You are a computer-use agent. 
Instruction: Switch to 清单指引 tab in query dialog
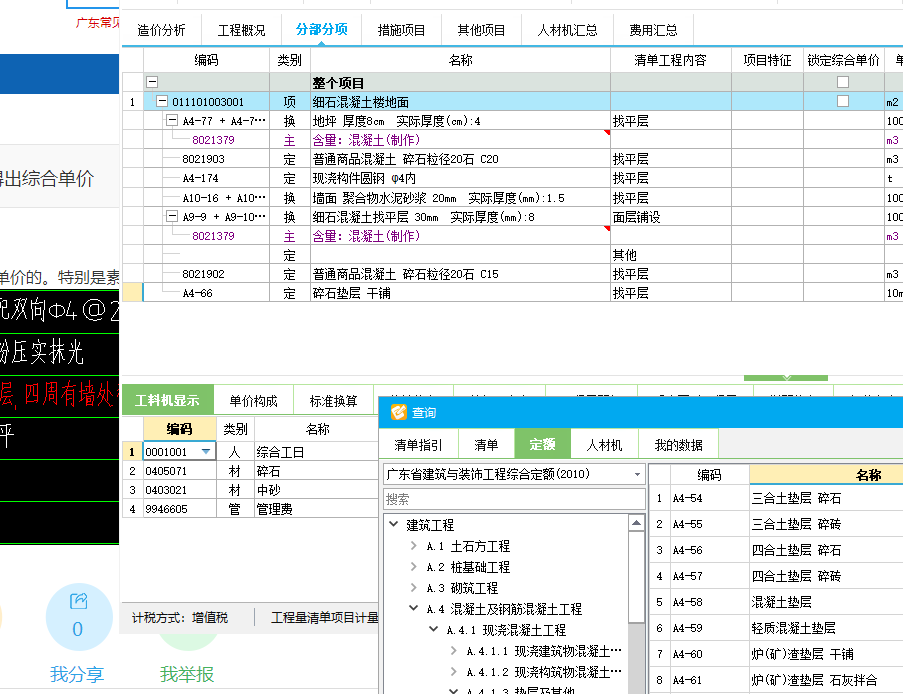coord(418,445)
